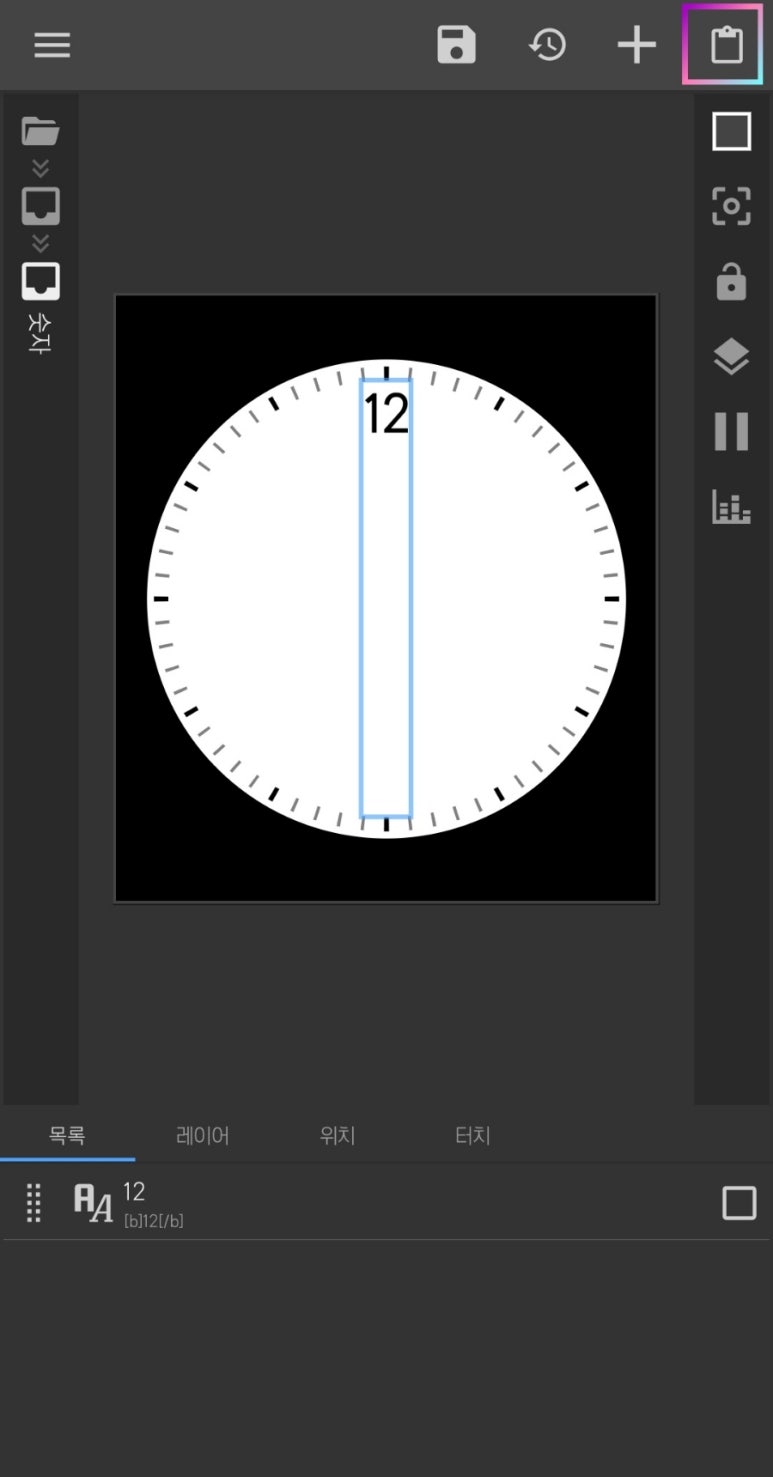Open the history restore icon
Screen dimensions: 773x1477
547,45
